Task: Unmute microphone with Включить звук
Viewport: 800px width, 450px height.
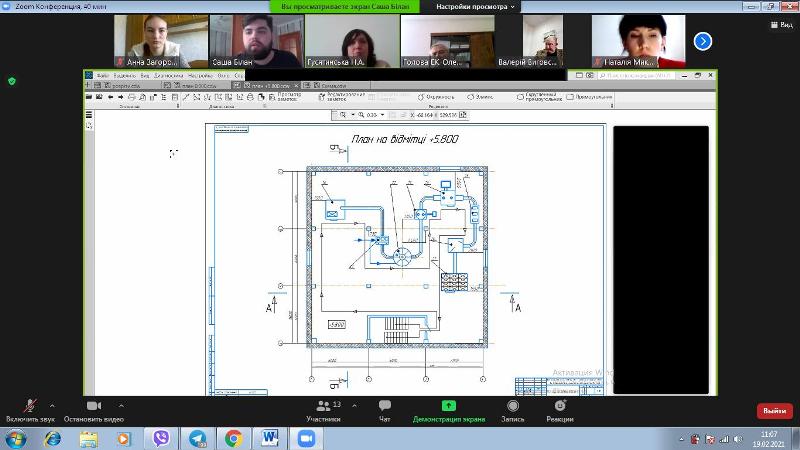Action: click(30, 411)
